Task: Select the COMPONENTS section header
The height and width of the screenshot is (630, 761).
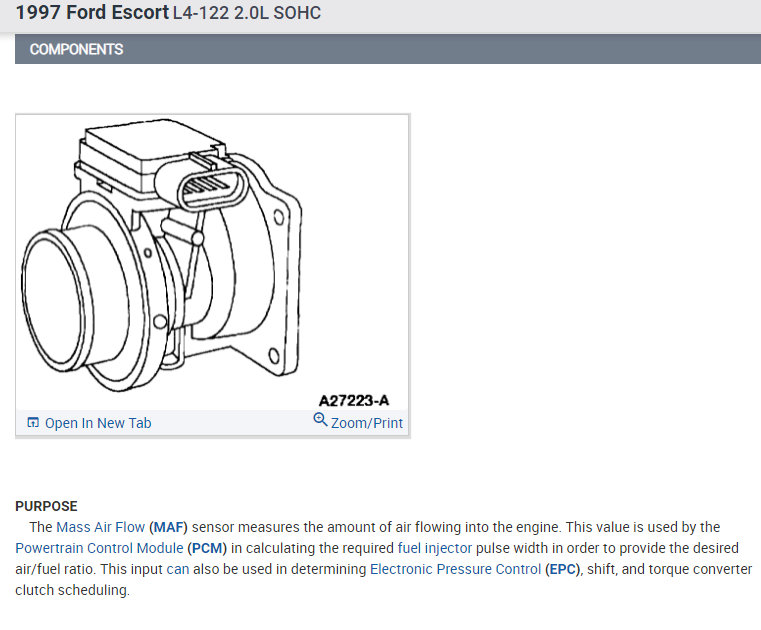Action: 388,49
